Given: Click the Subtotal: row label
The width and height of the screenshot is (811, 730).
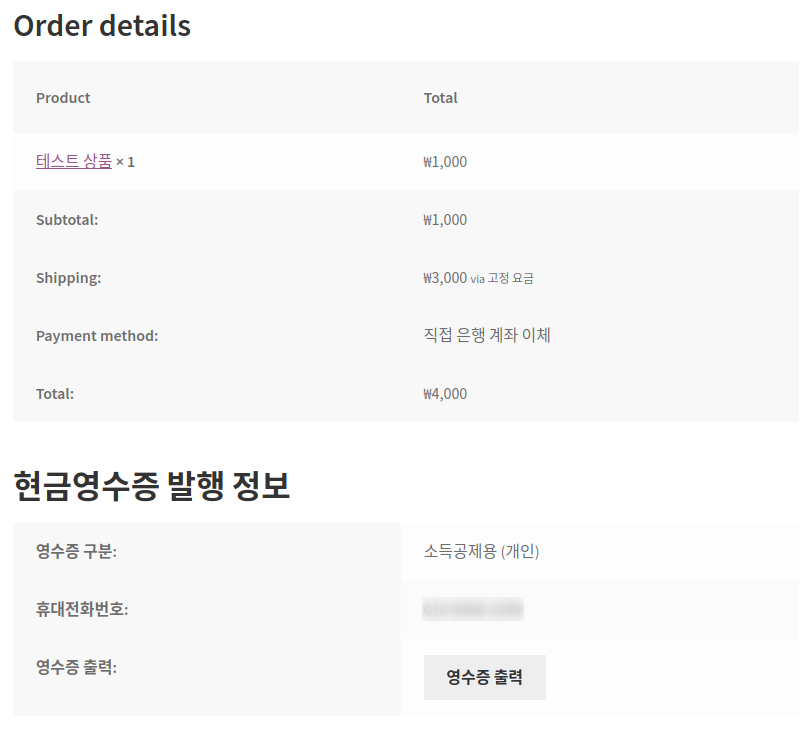Looking at the screenshot, I should point(67,220).
